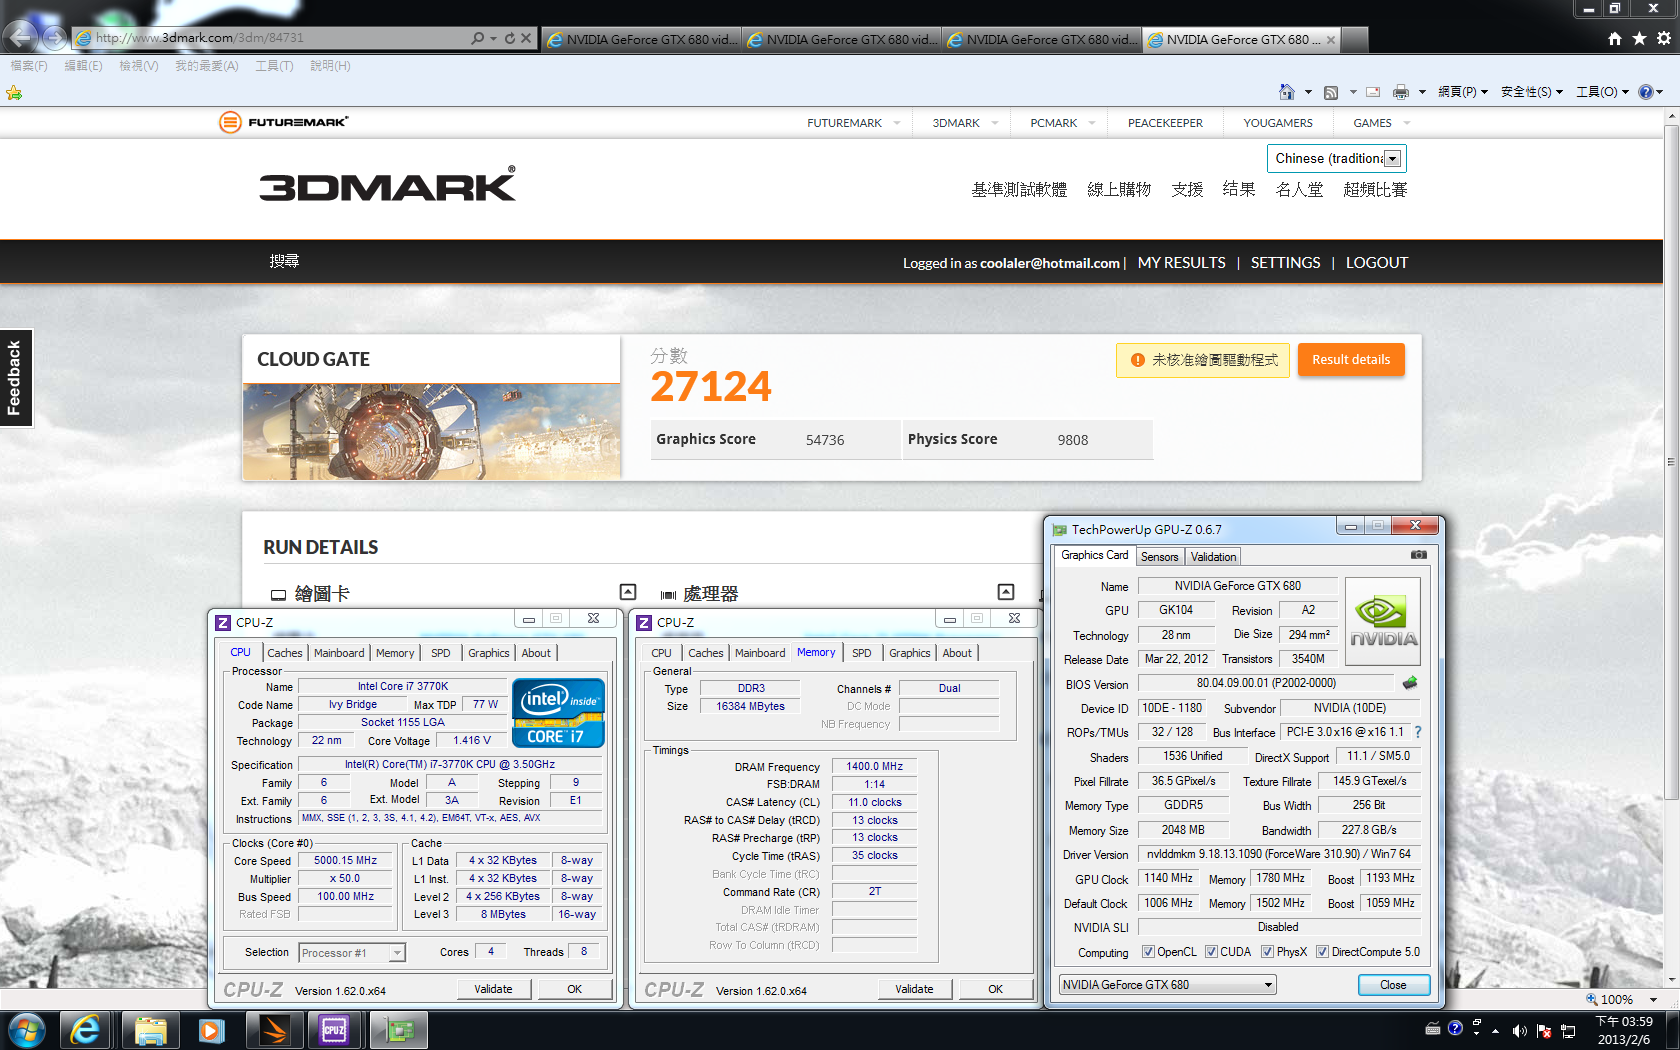This screenshot has height=1050, width=1680.
Task: Click the GPU-Z screenshot camera icon
Action: coord(1419,555)
